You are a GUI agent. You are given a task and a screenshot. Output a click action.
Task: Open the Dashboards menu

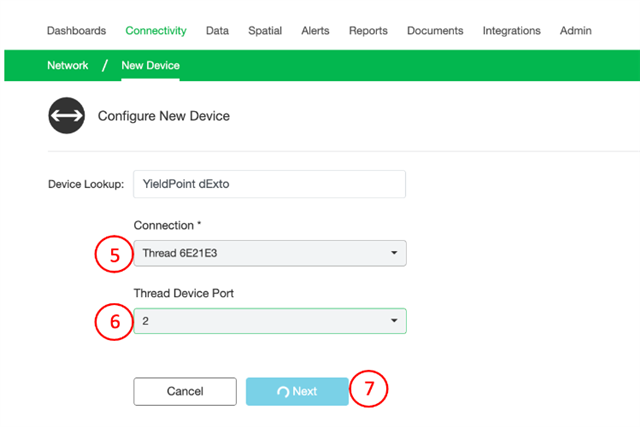76,31
